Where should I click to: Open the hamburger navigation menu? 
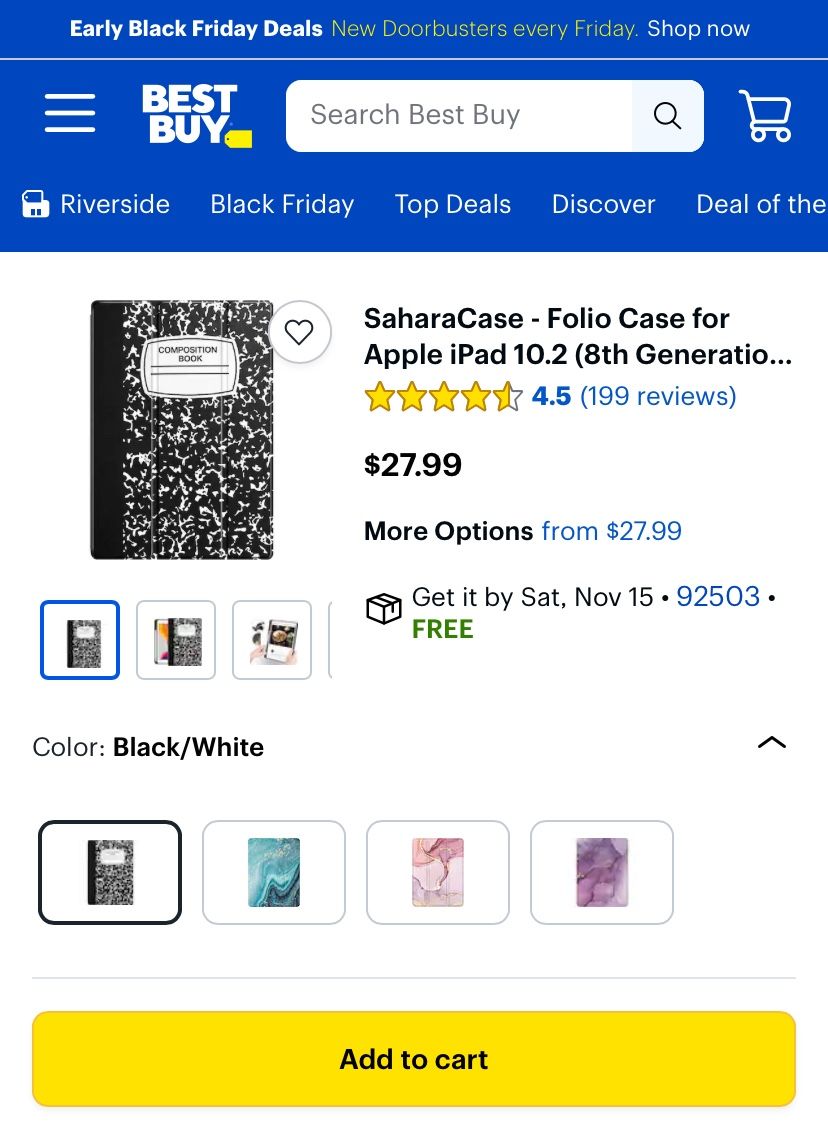tap(69, 113)
